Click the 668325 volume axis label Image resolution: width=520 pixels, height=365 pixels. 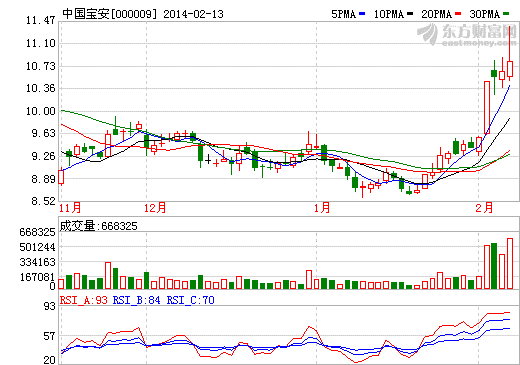(37, 232)
